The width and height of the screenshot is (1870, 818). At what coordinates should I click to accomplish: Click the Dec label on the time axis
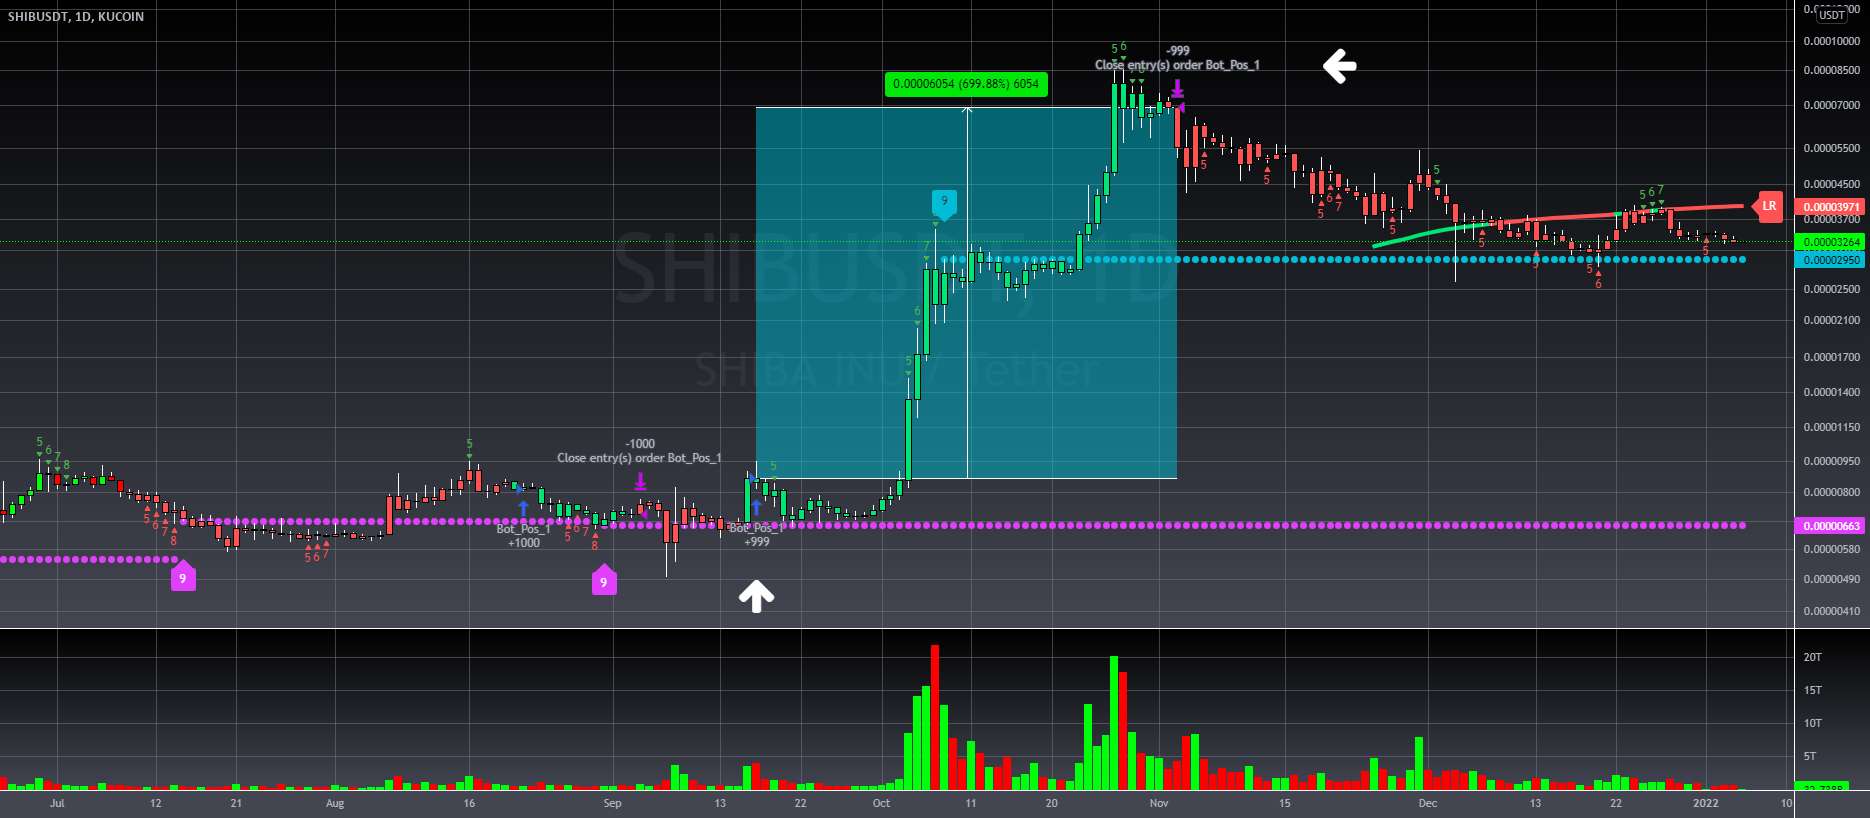tap(1428, 803)
